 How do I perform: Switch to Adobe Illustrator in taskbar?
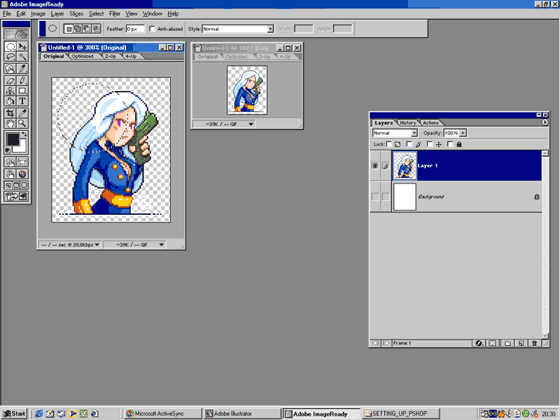[242, 414]
